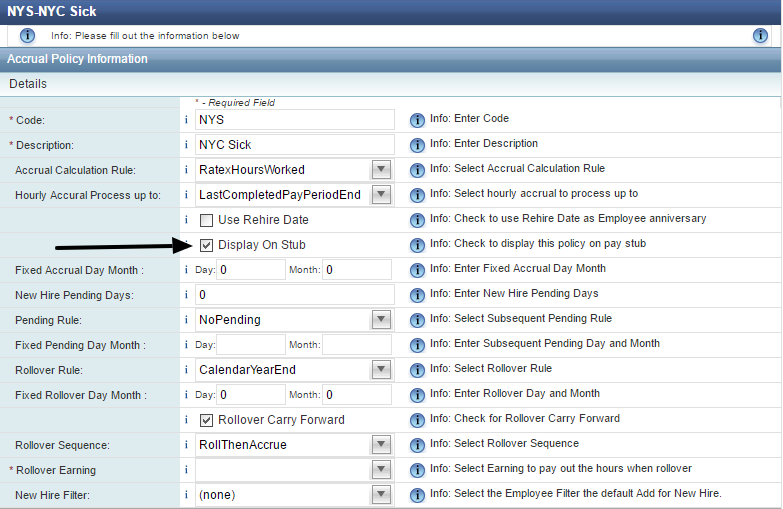The height and width of the screenshot is (509, 783).
Task: Select the Details section tab
Action: [28, 84]
